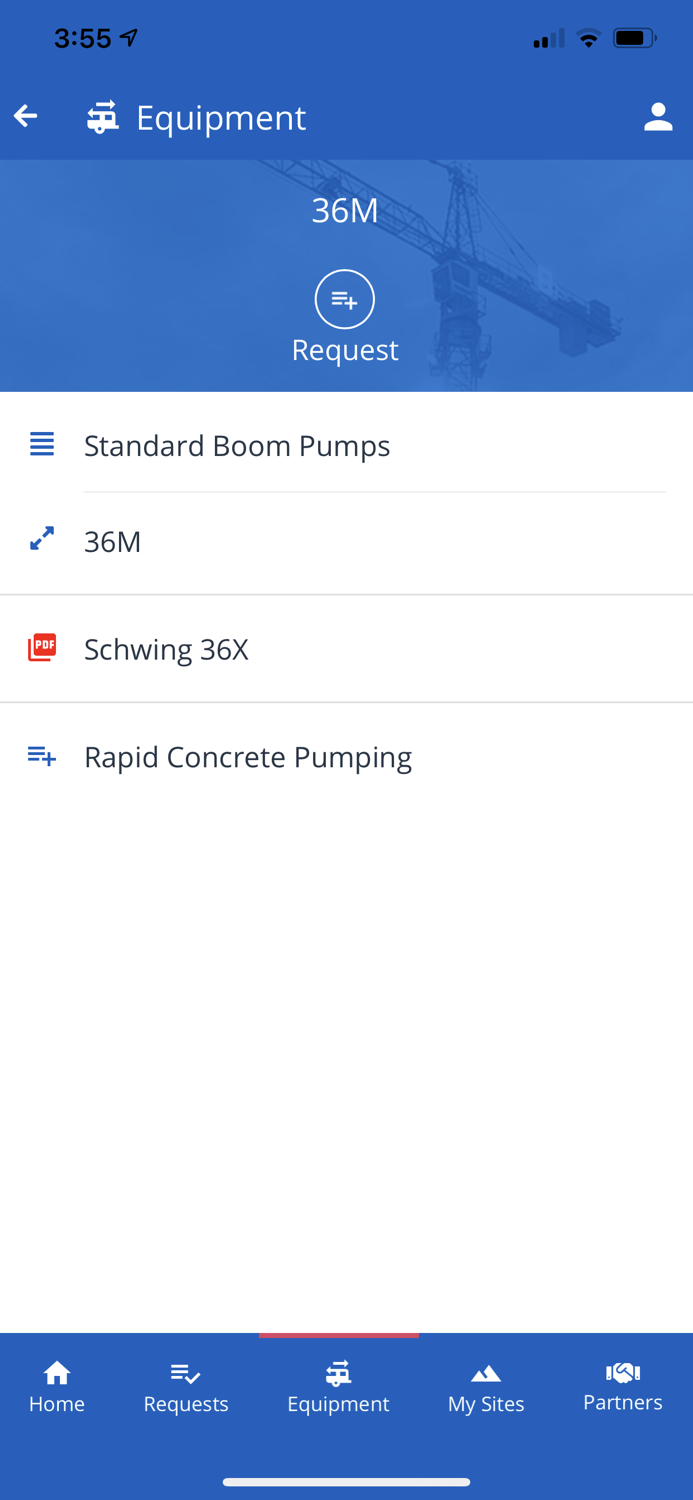This screenshot has height=1500, width=693.
Task: Select the Equipment truck icon in bottom bar
Action: click(x=339, y=1372)
